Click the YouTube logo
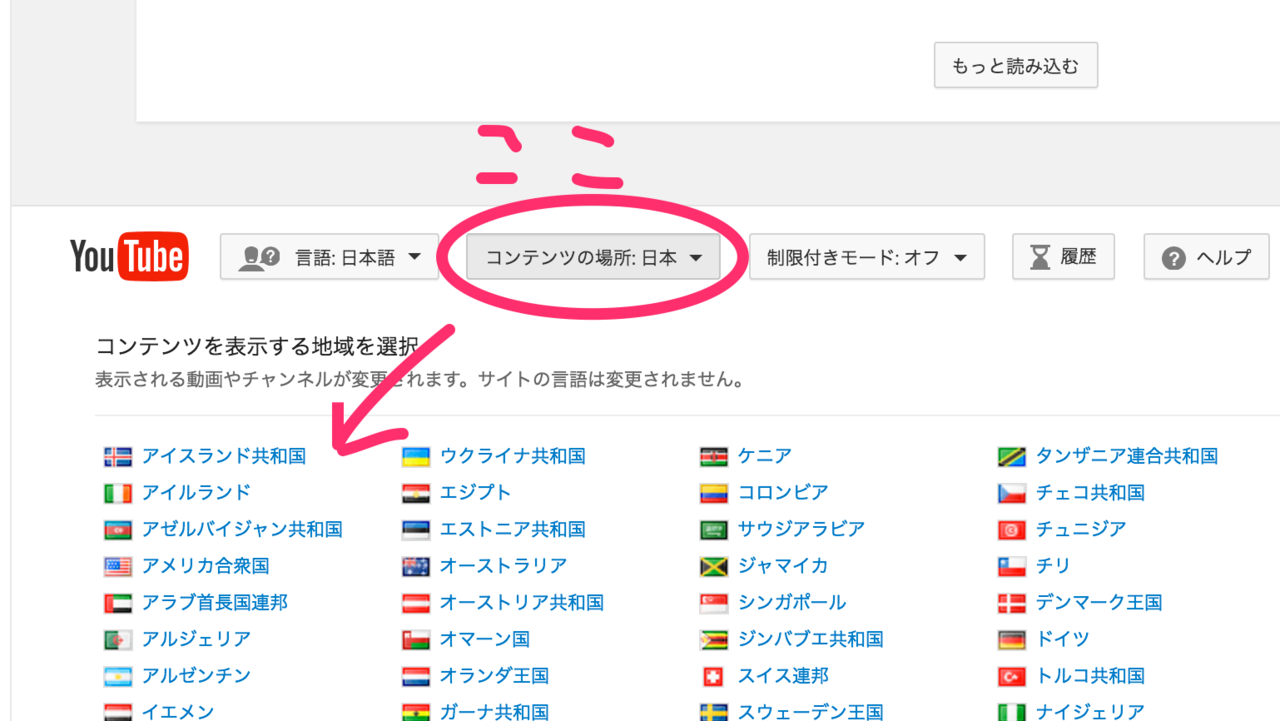 129,256
